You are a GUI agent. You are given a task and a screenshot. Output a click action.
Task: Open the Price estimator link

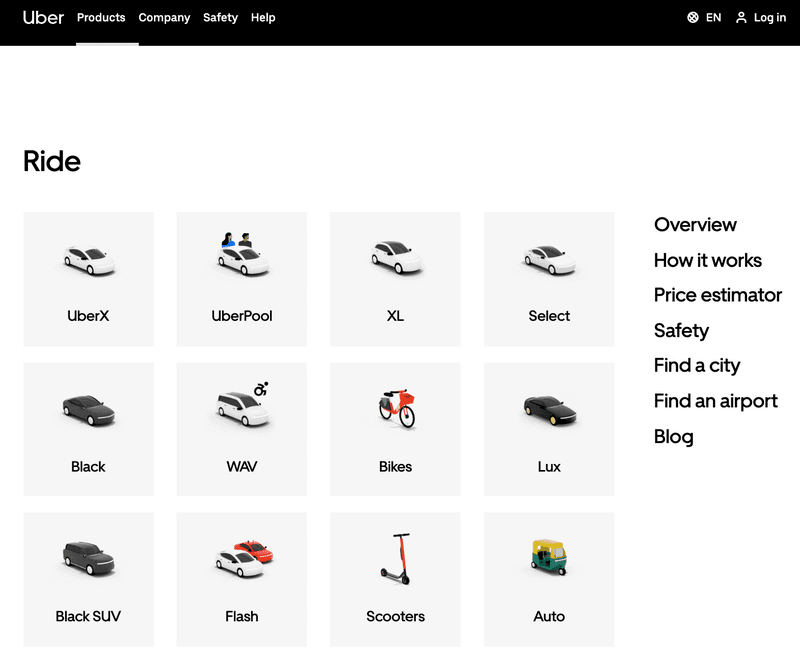click(717, 295)
